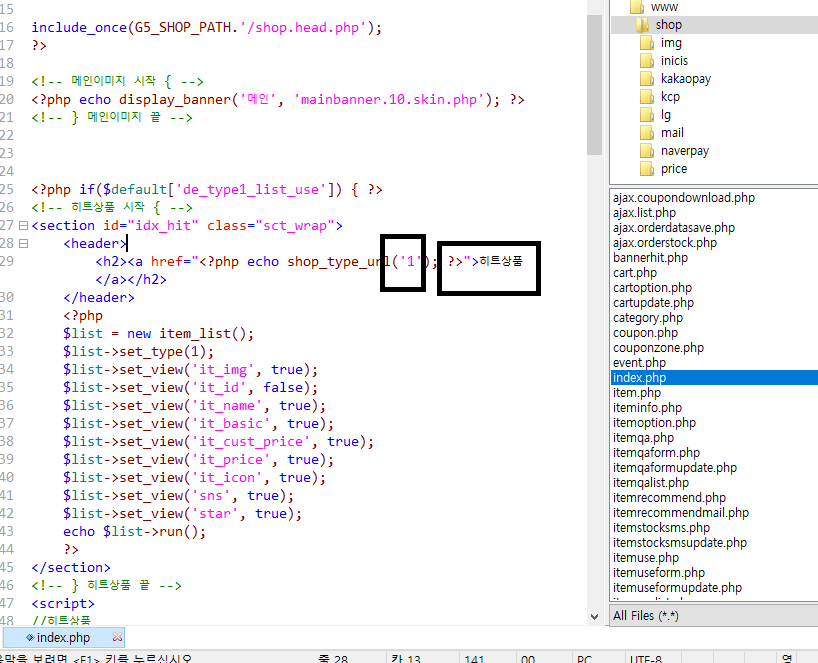Open the inicis folder
Viewport: 818px width, 663px height.
click(674, 61)
